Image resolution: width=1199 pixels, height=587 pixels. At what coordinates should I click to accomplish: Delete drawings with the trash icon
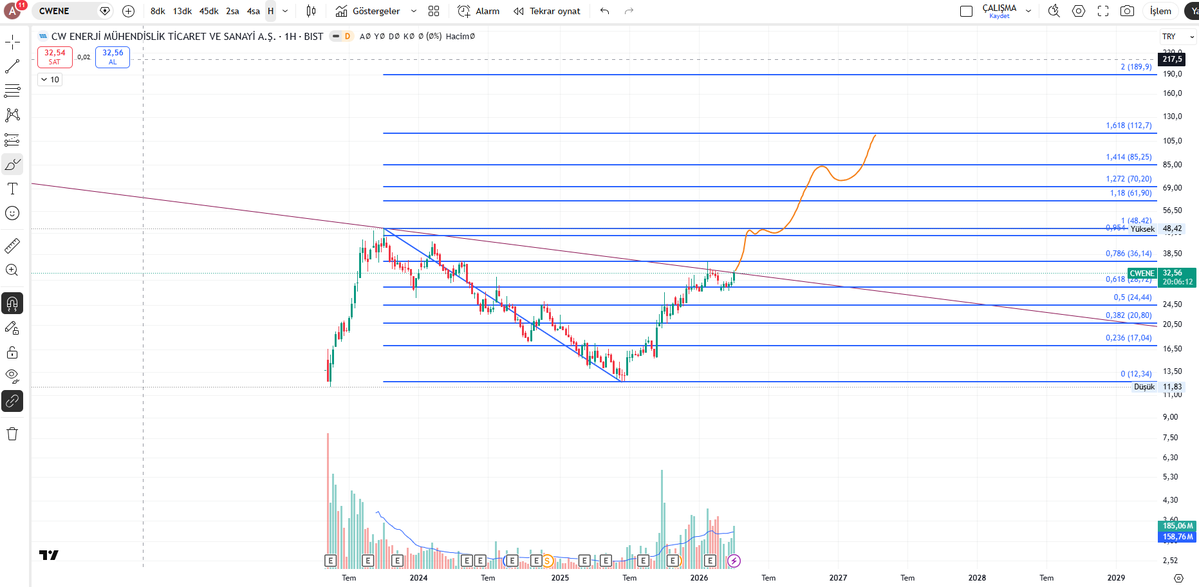pos(12,434)
